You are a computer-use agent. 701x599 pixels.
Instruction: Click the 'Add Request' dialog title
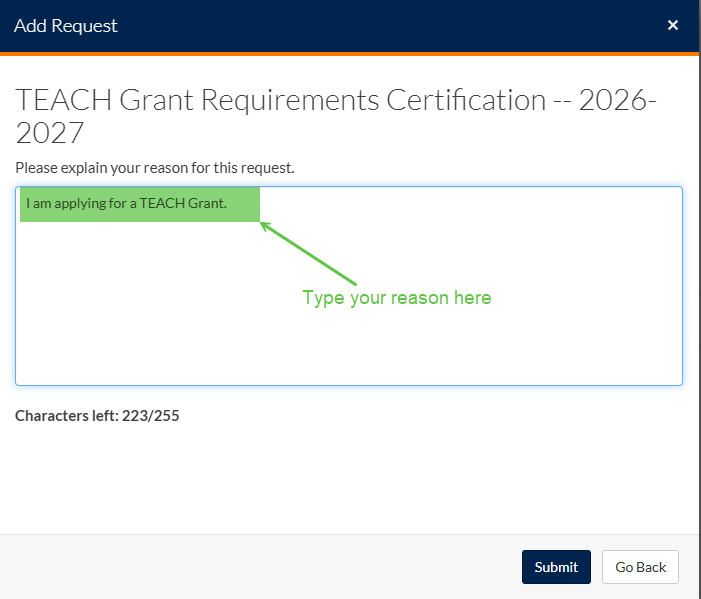point(66,26)
